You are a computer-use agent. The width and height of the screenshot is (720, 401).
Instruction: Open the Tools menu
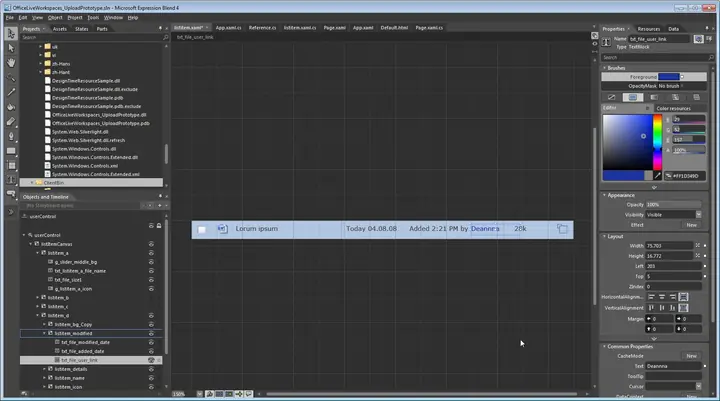coord(93,17)
